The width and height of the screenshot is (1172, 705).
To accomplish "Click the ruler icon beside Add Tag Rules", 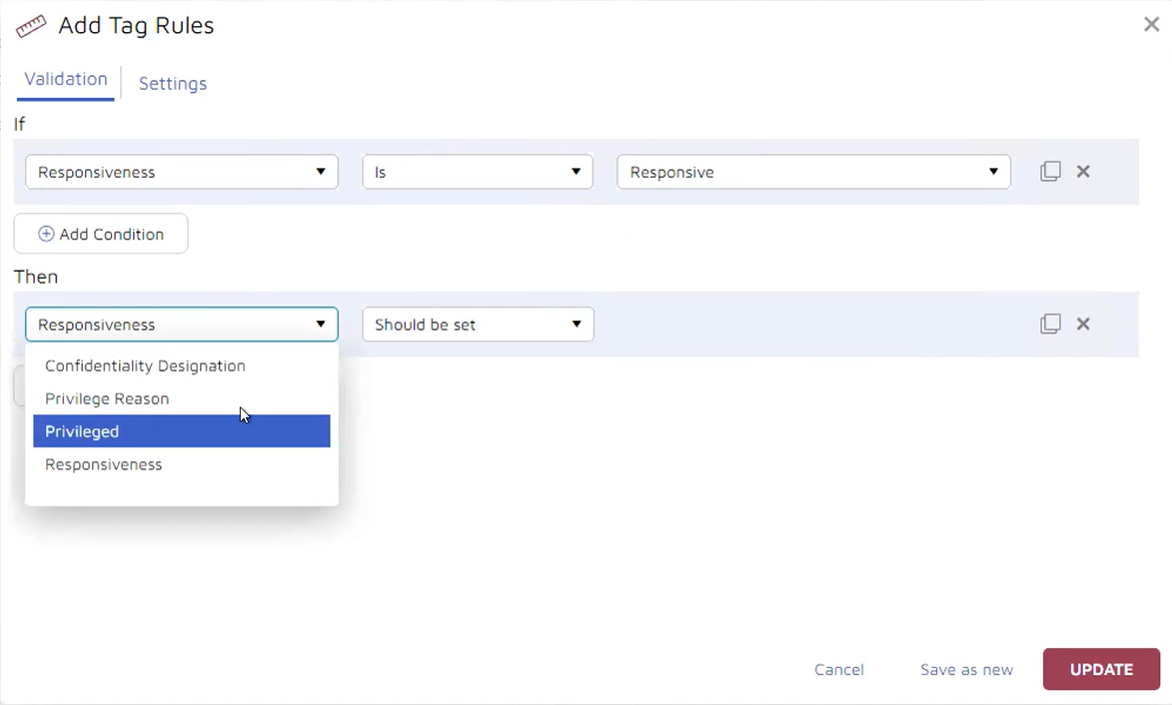I will 31,26.
